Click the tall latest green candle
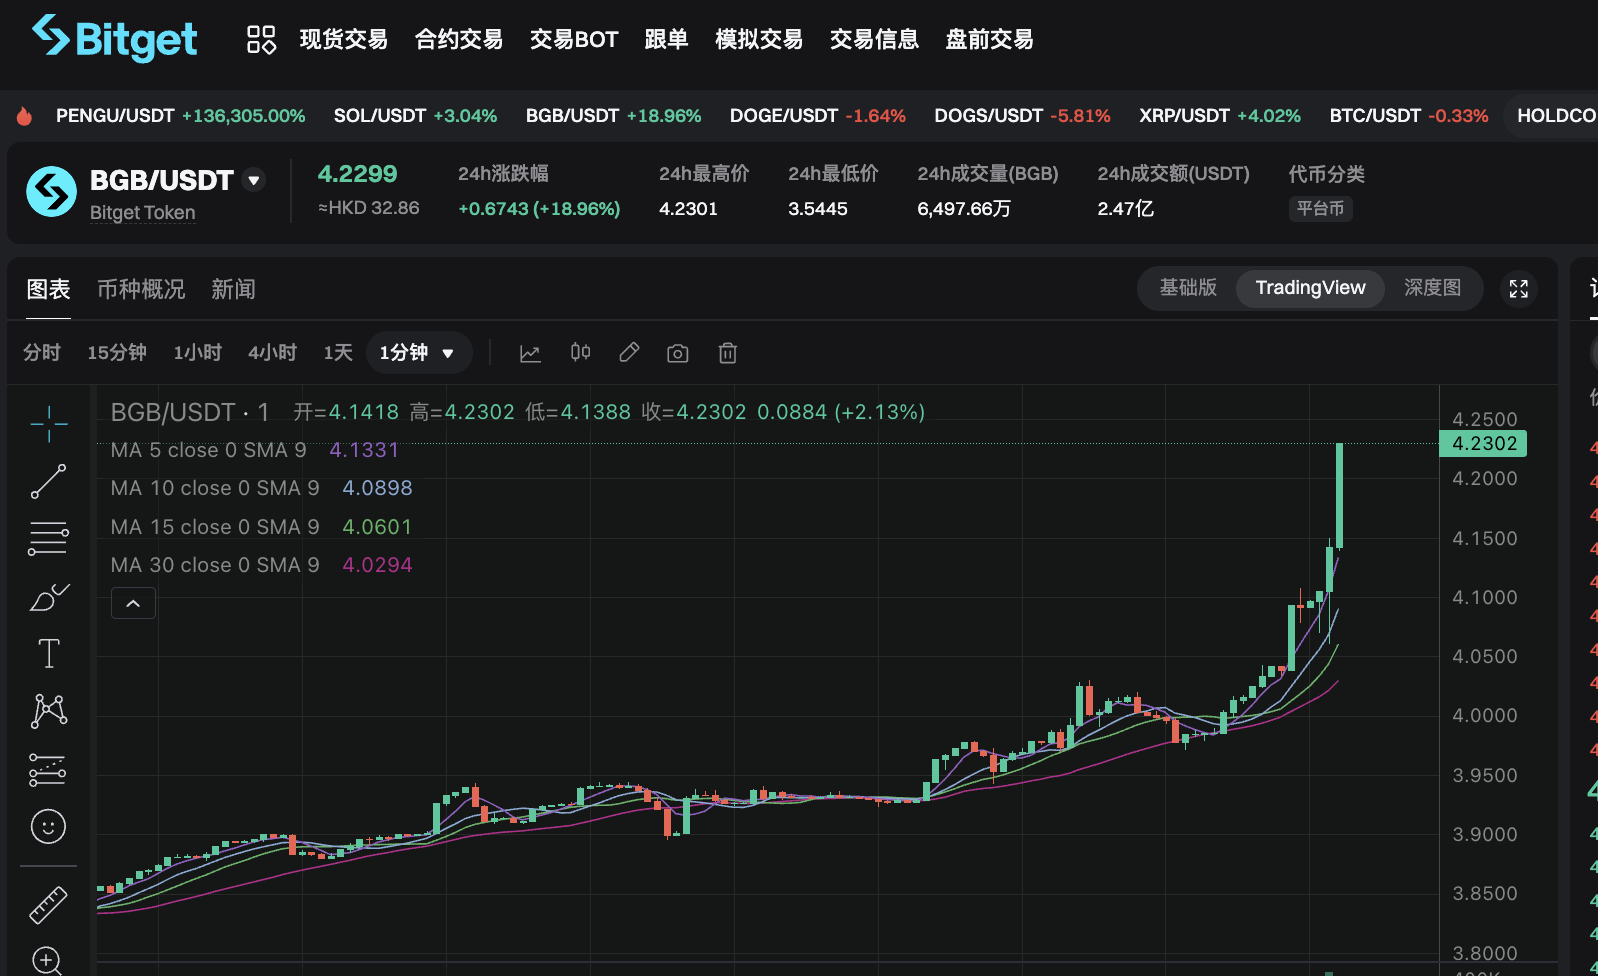 pos(1339,495)
